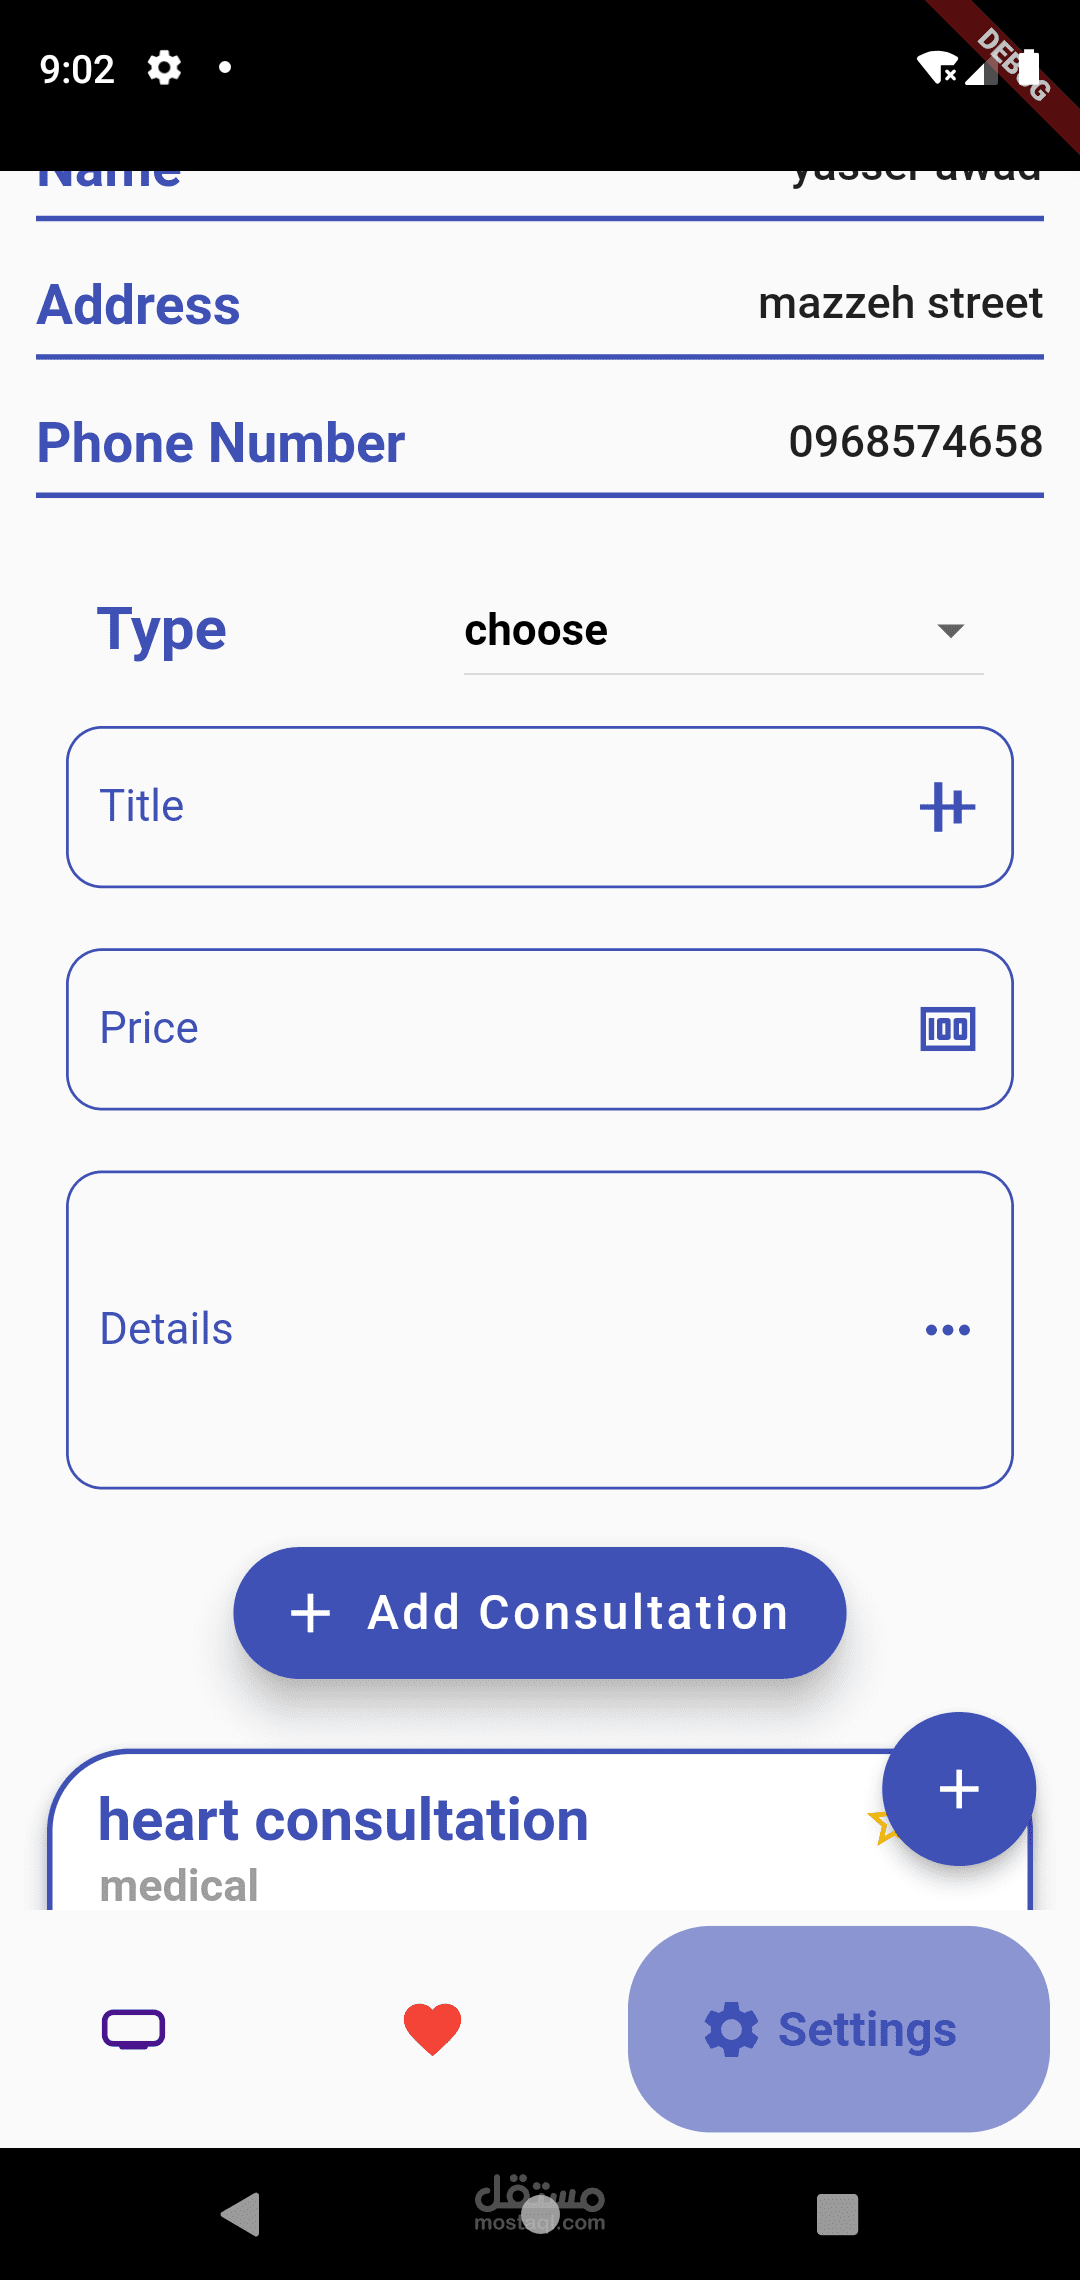Open the heart consultation card
Image resolution: width=1080 pixels, height=2280 pixels.
click(x=400, y=1840)
